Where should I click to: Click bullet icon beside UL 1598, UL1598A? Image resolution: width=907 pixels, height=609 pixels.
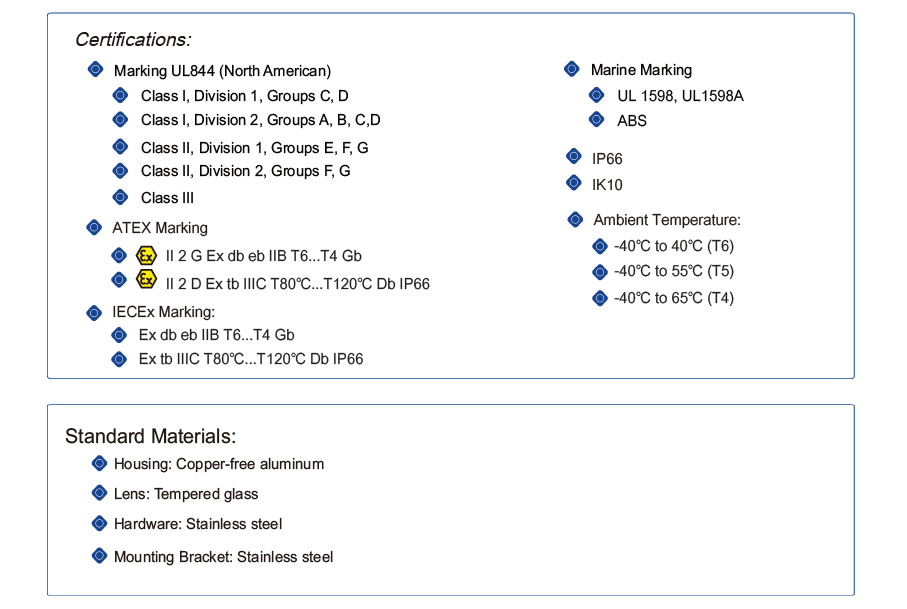point(596,94)
